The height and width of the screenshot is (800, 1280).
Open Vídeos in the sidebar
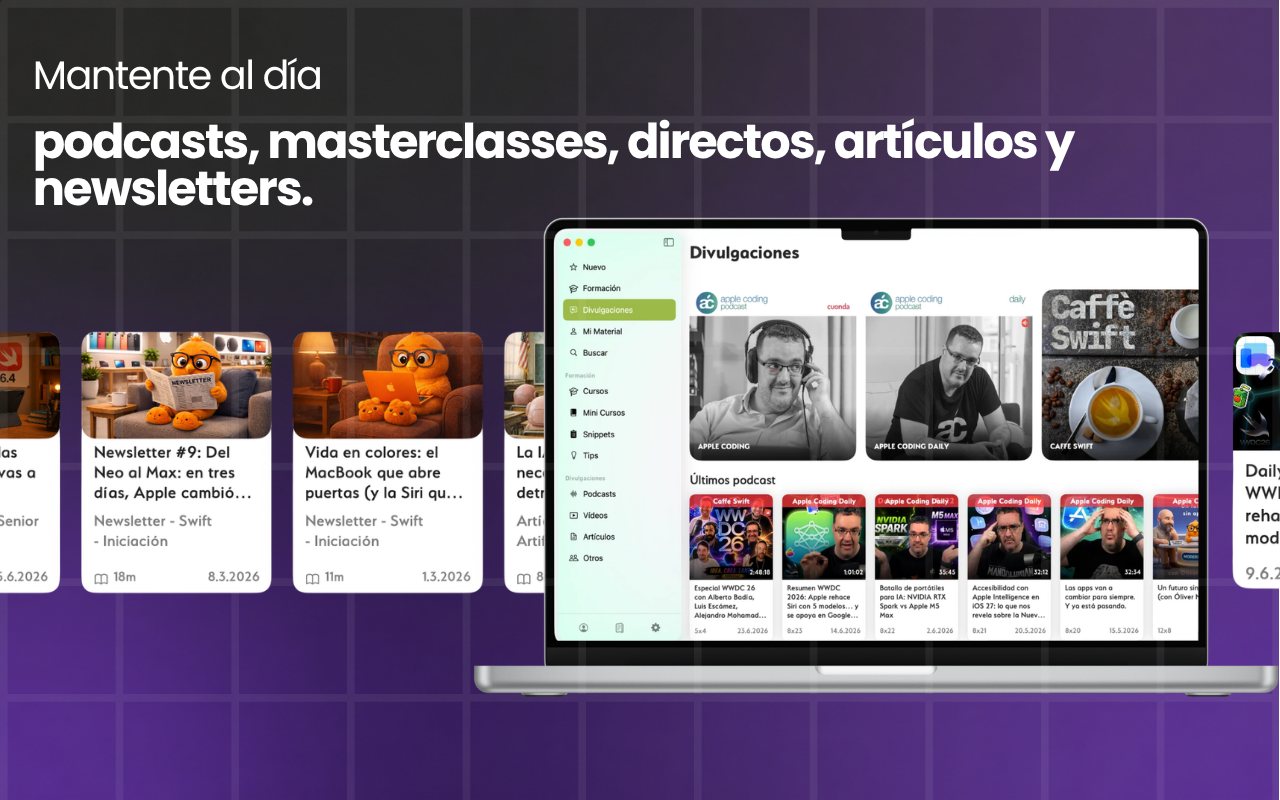click(619, 516)
